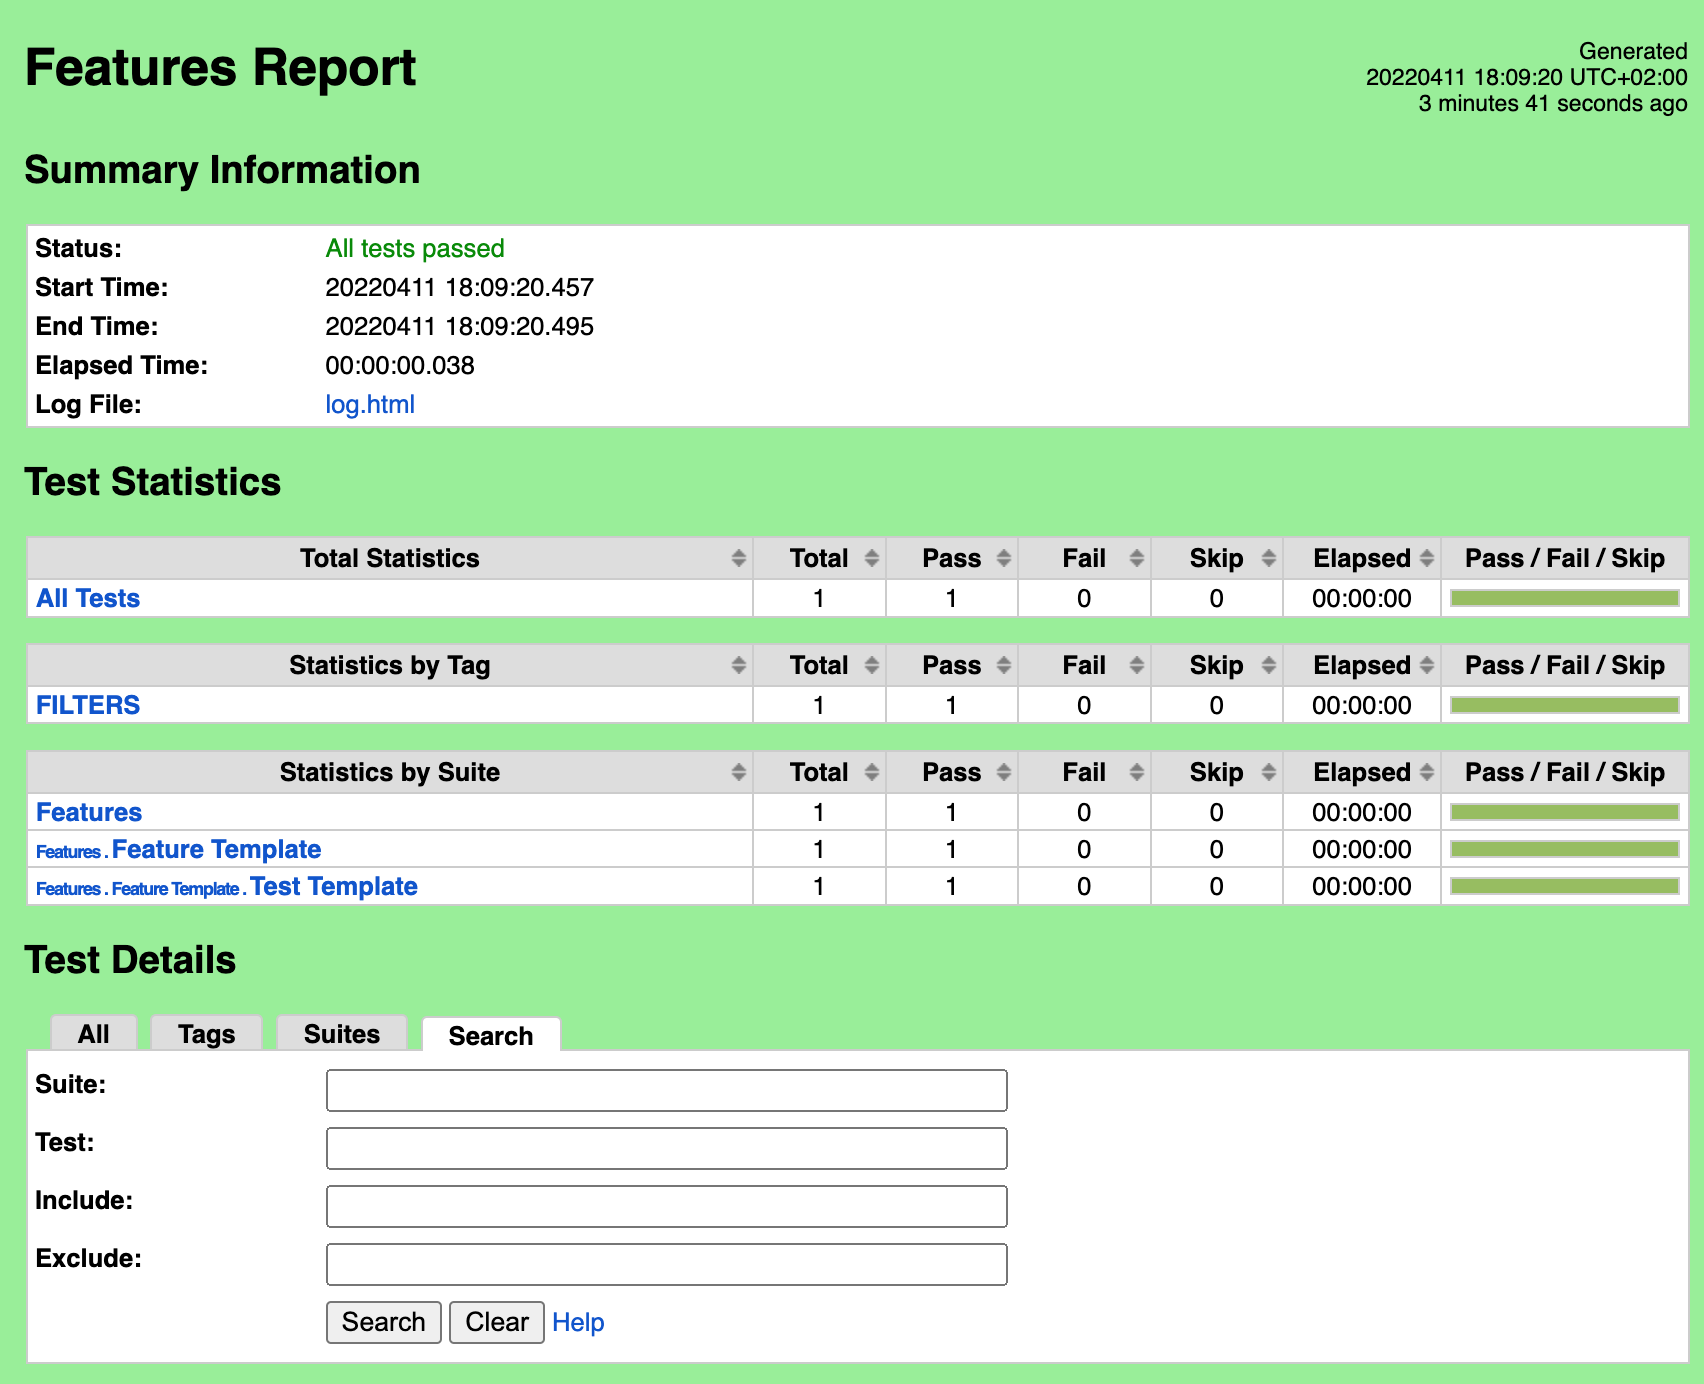Sort Total Statistics Elapsed column

click(x=1362, y=558)
